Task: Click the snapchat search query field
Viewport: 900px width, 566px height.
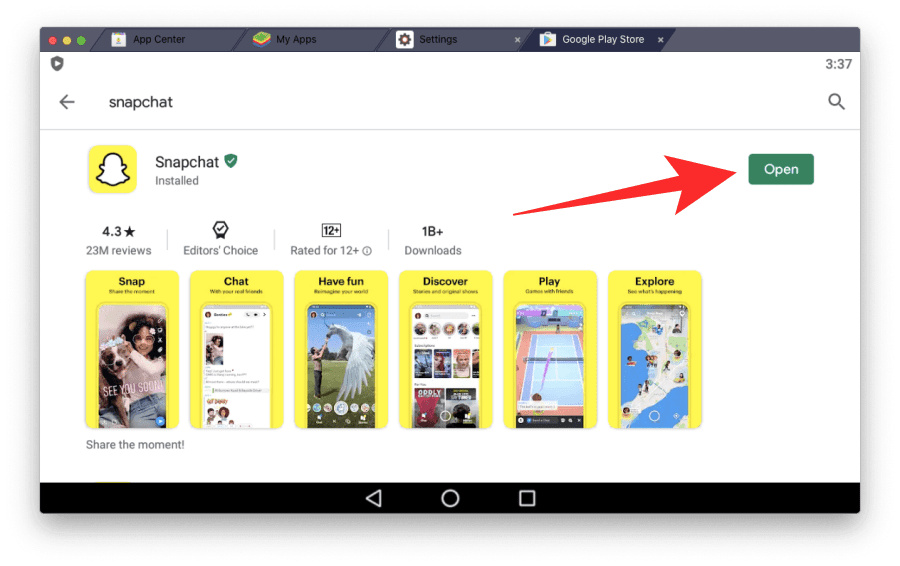Action: (141, 102)
